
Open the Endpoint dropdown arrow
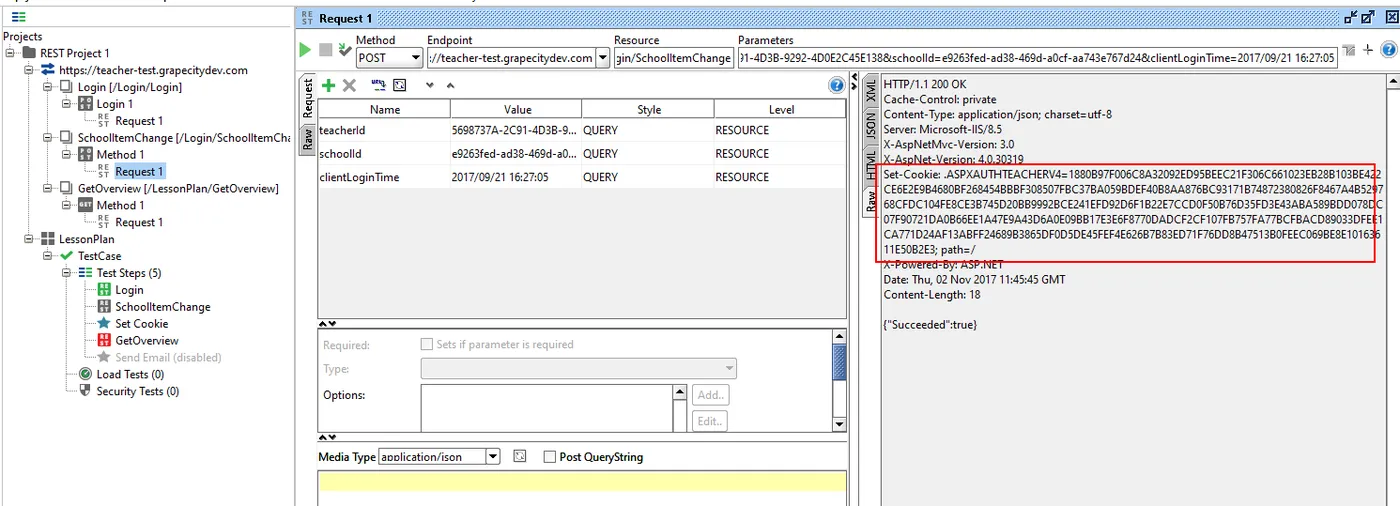[x=602, y=58]
